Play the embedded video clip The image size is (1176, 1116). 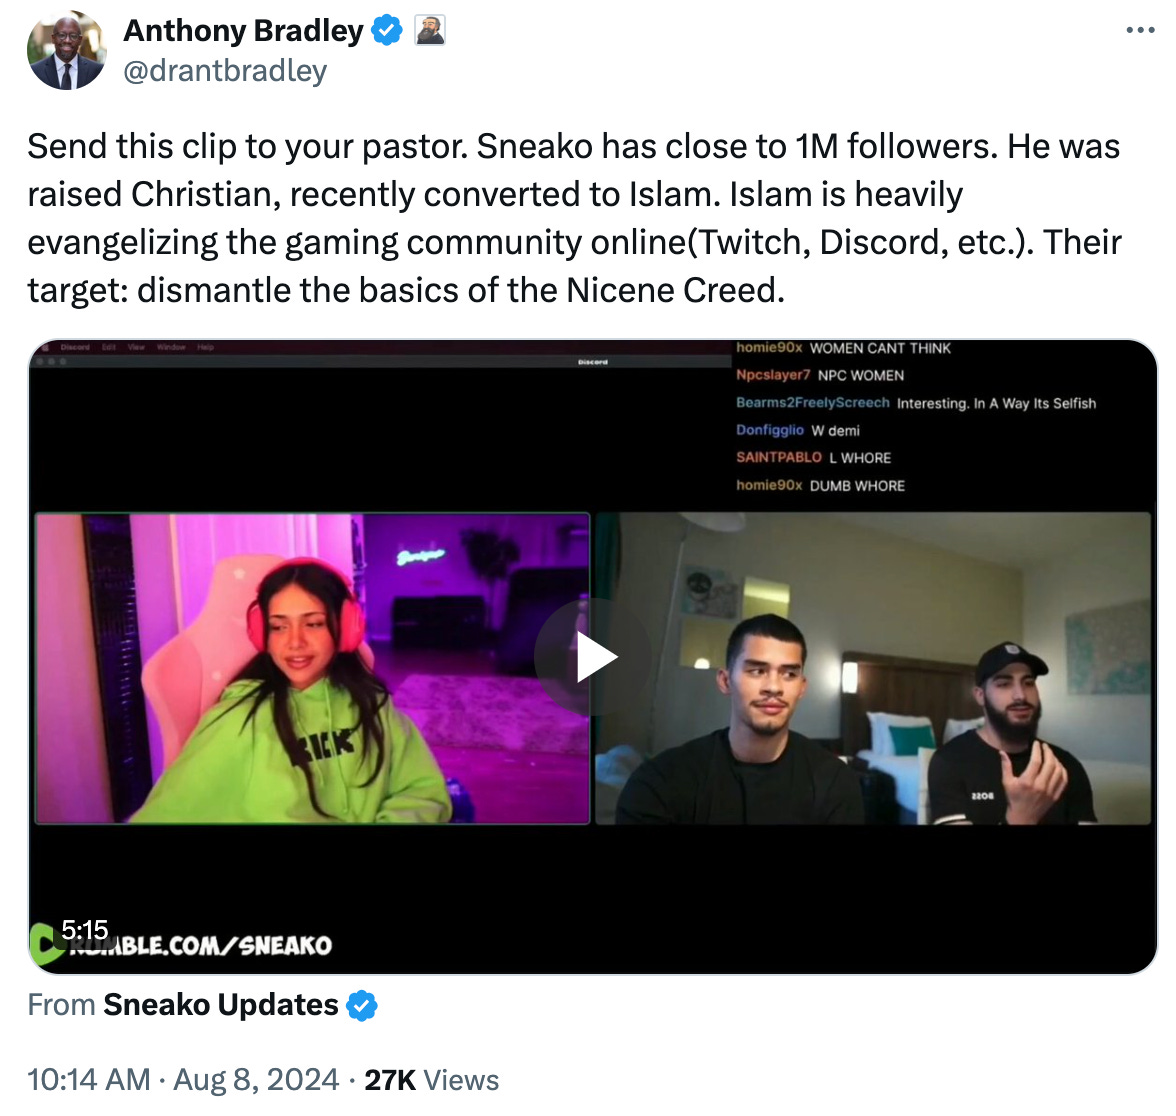[592, 657]
